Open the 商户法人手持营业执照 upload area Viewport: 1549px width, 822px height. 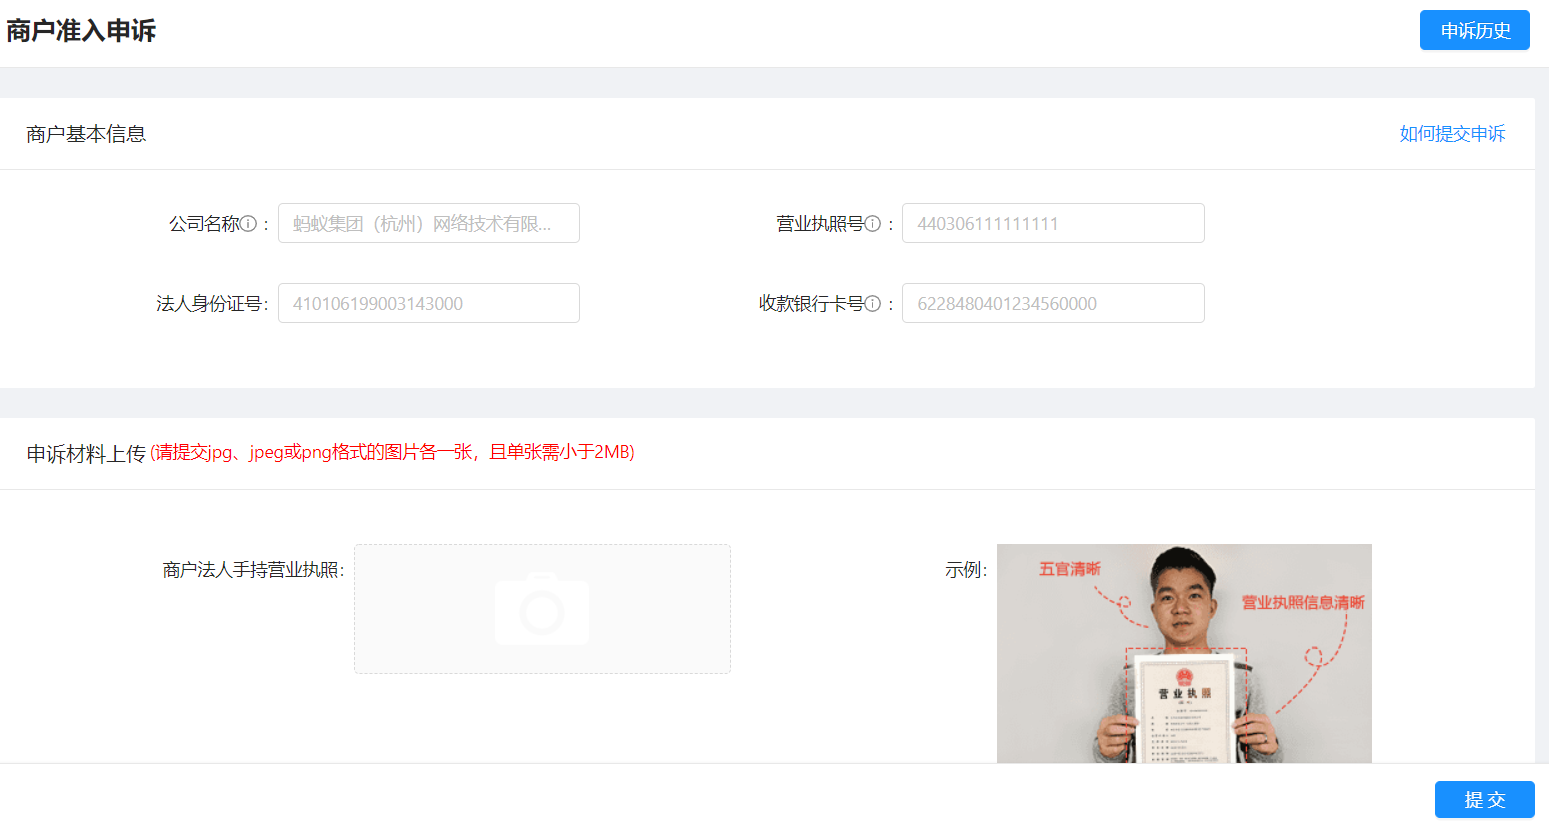pyautogui.click(x=542, y=609)
